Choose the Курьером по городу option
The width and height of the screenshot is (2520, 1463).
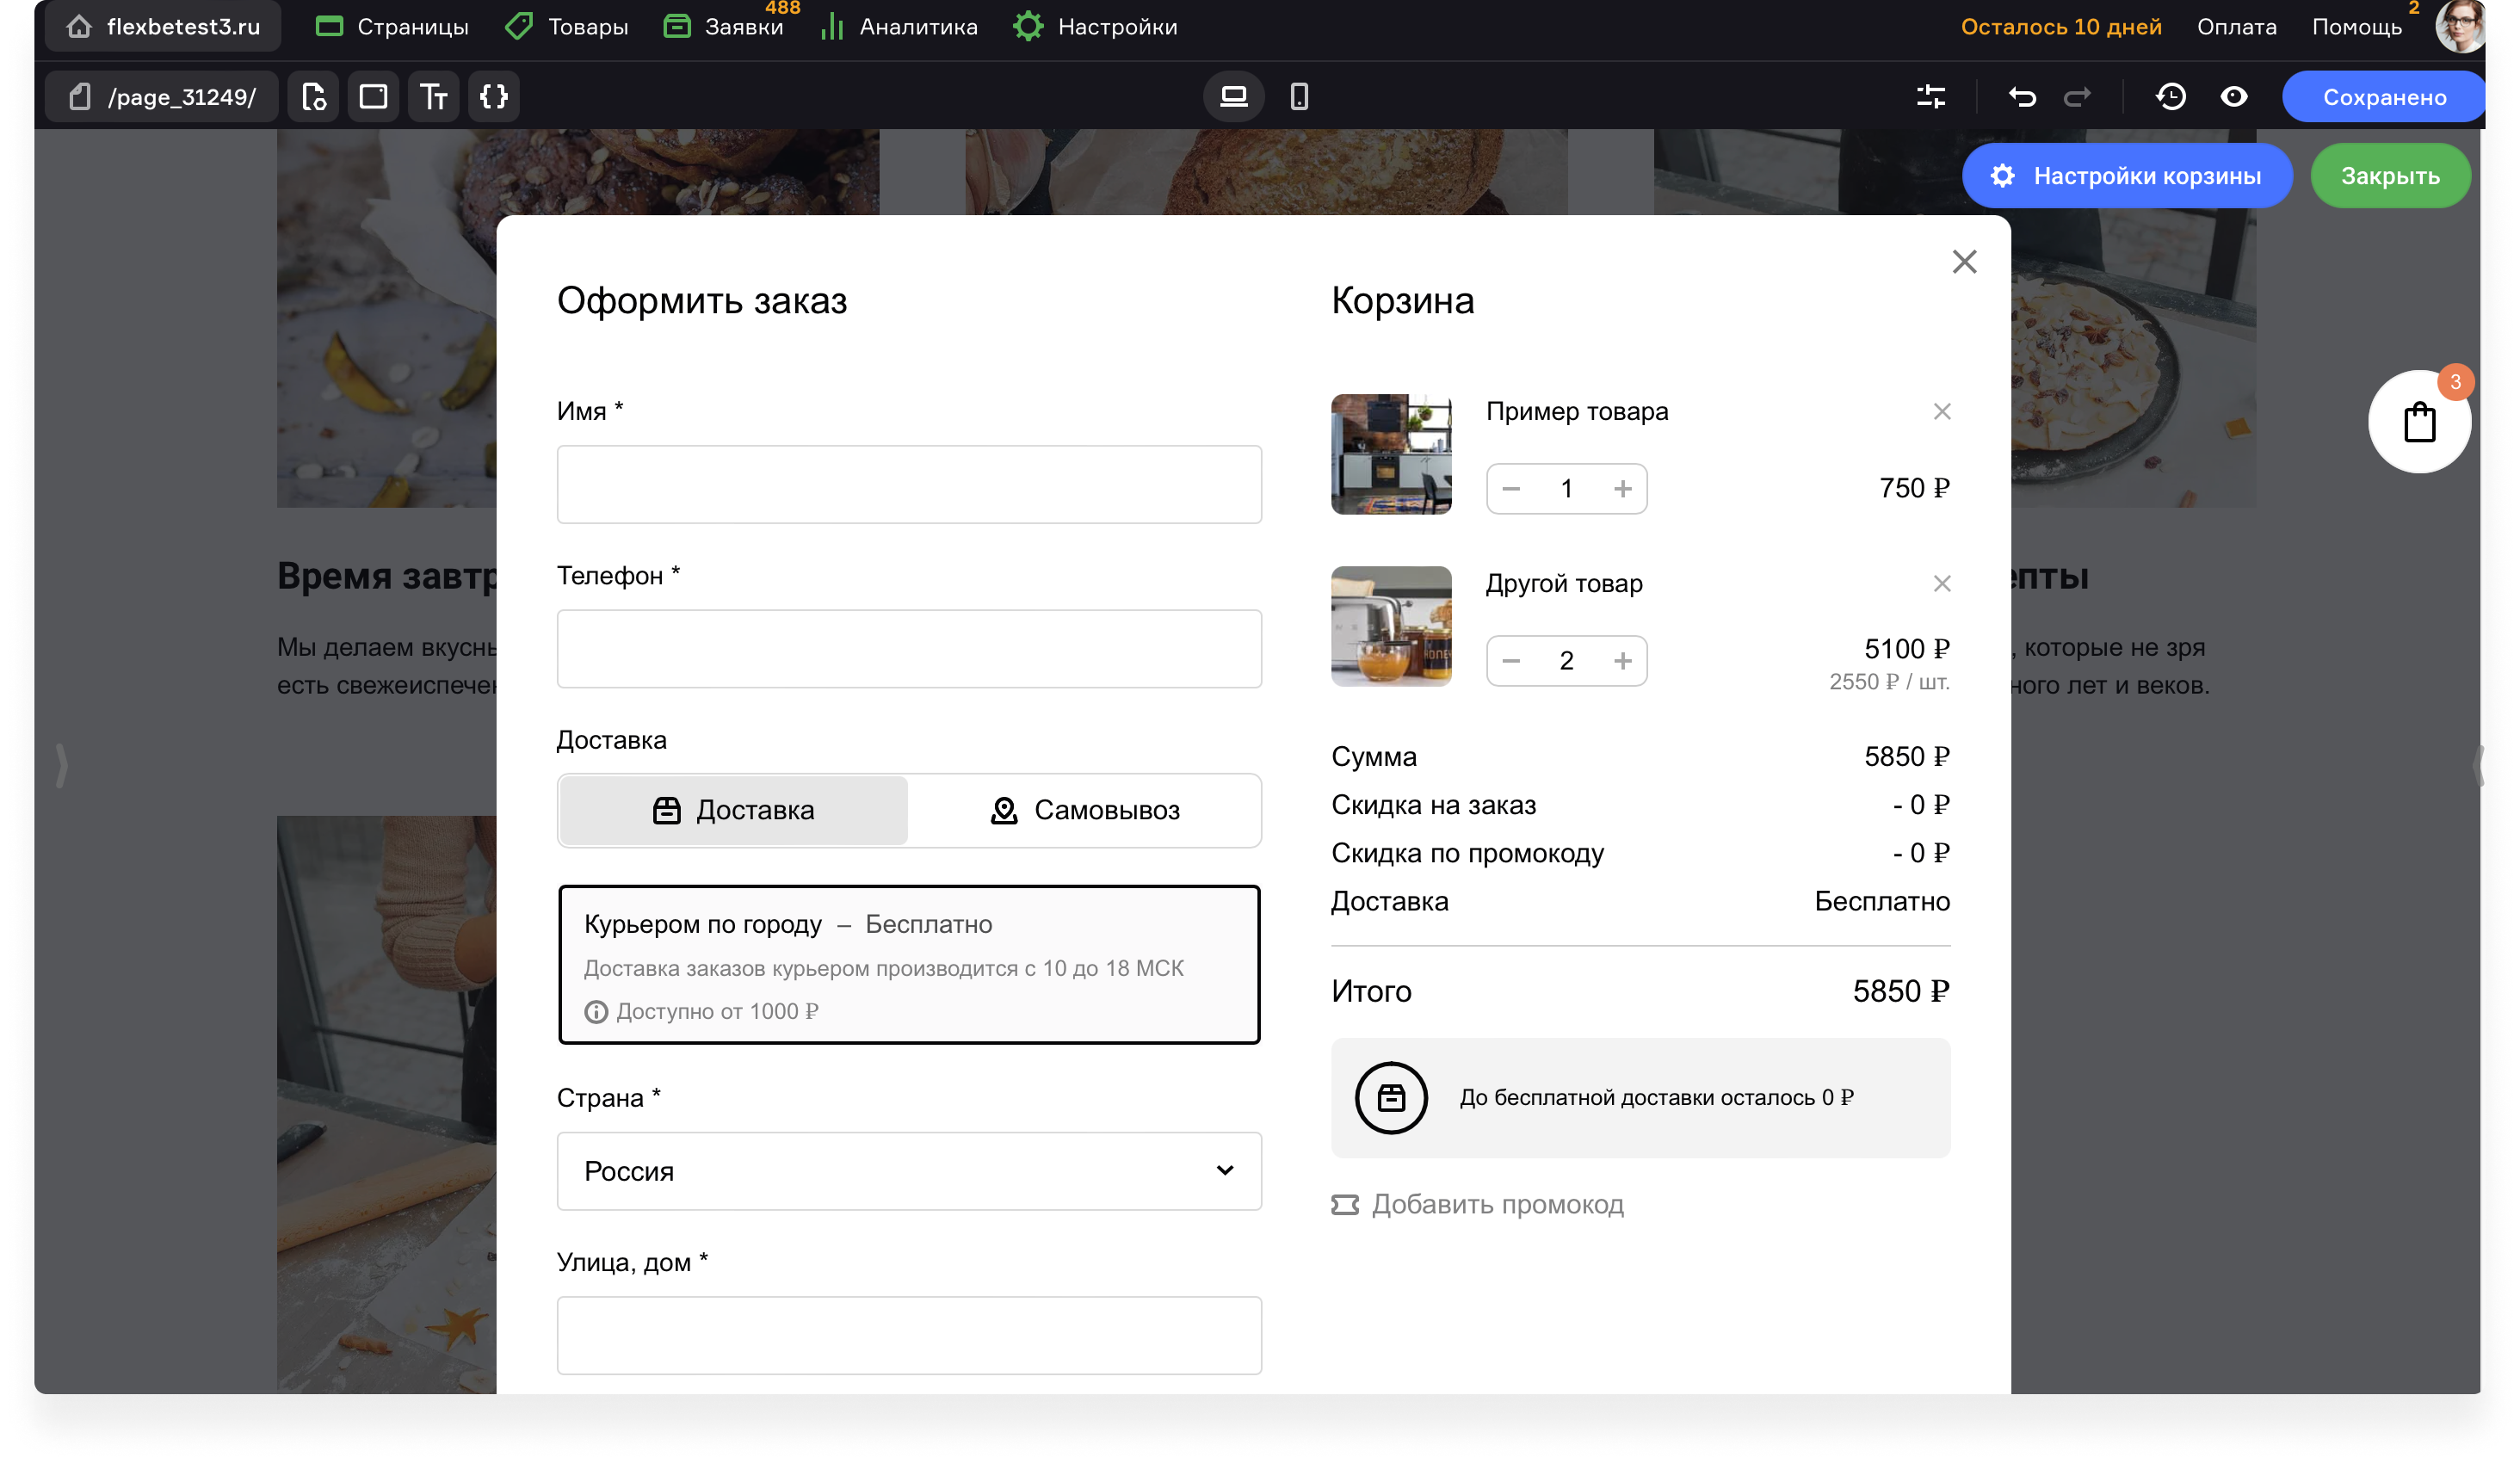(909, 965)
